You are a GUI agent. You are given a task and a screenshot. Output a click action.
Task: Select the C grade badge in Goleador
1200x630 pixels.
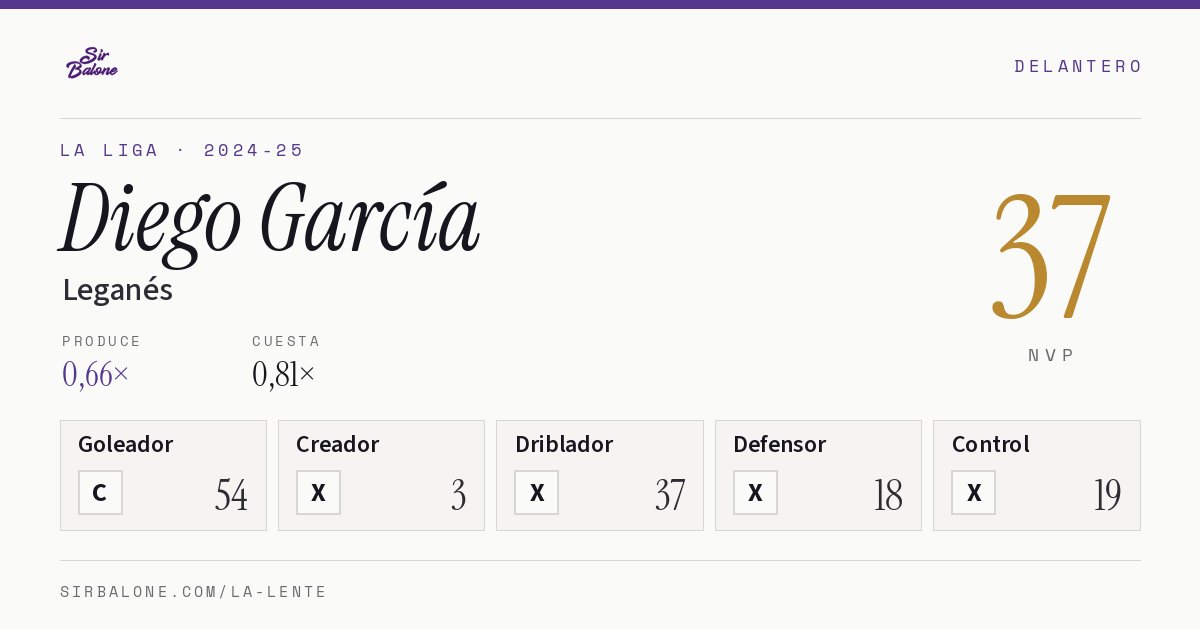click(100, 493)
